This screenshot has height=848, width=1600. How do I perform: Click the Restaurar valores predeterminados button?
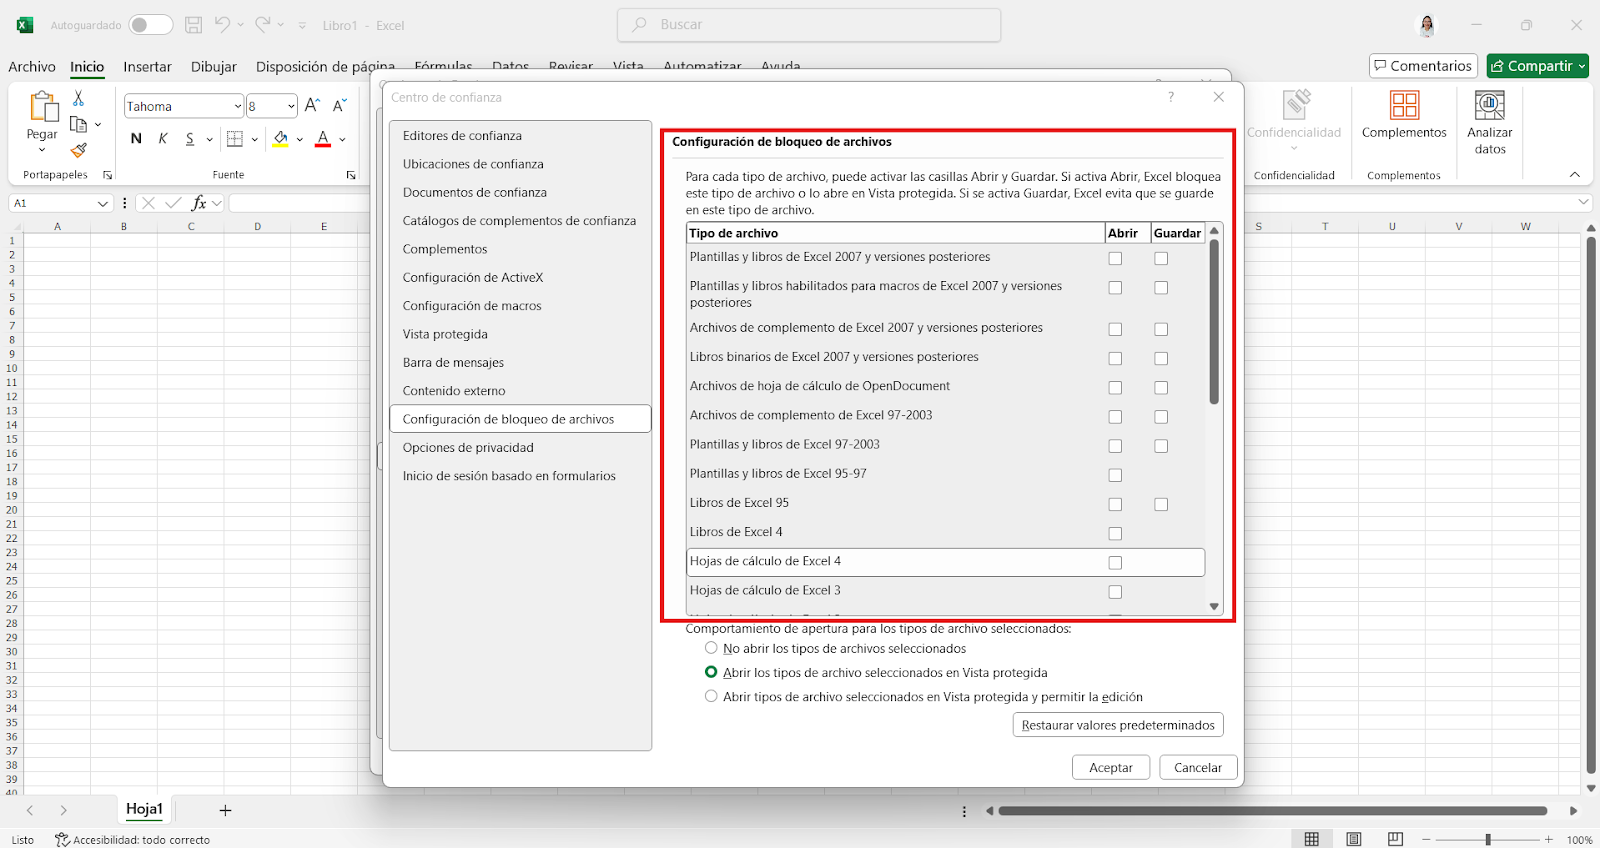coord(1117,725)
